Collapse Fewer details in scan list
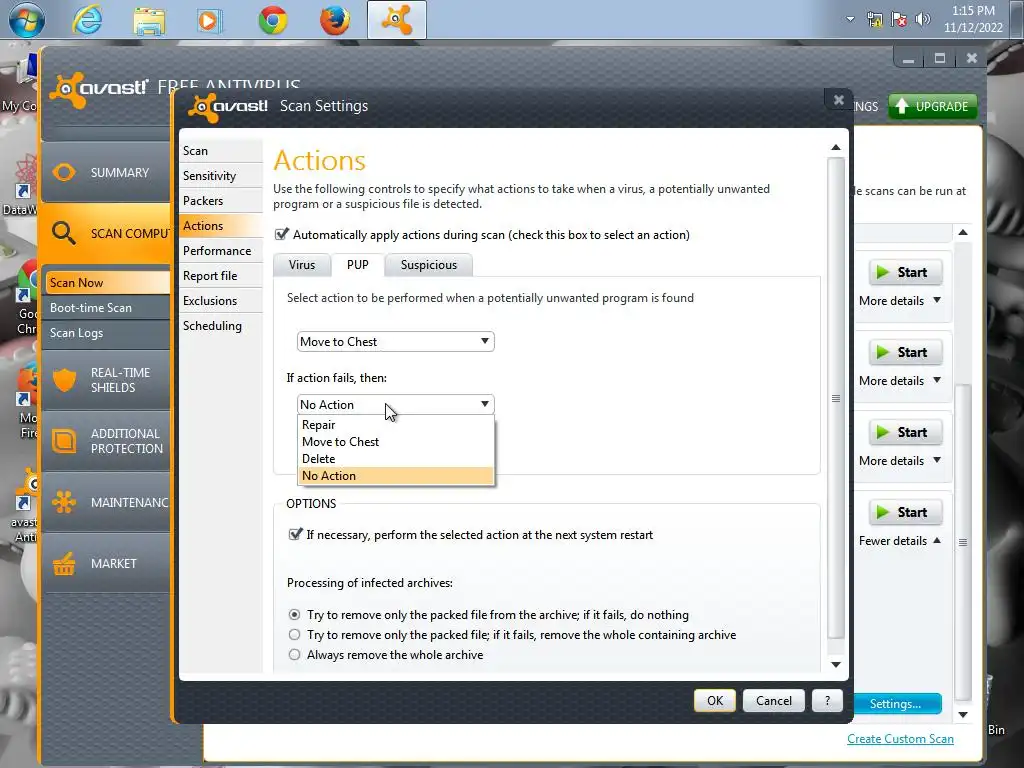The height and width of the screenshot is (768, 1024). click(900, 541)
